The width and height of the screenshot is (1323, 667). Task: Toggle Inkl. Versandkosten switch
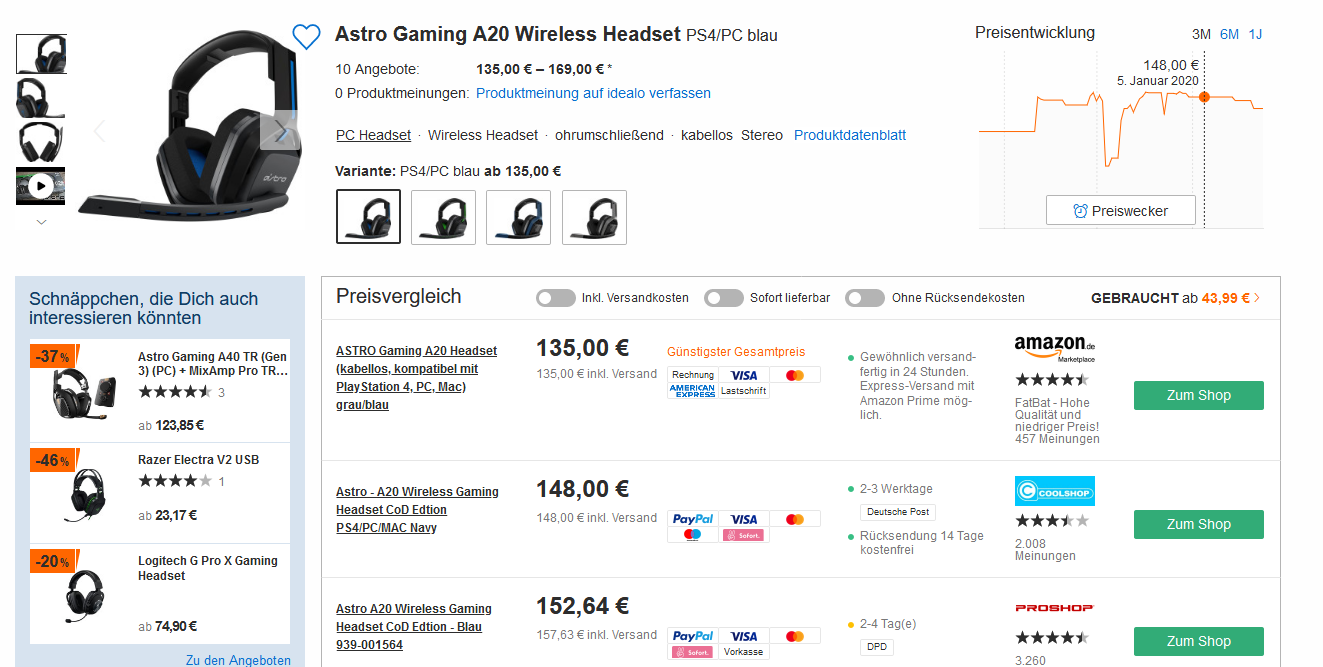556,298
